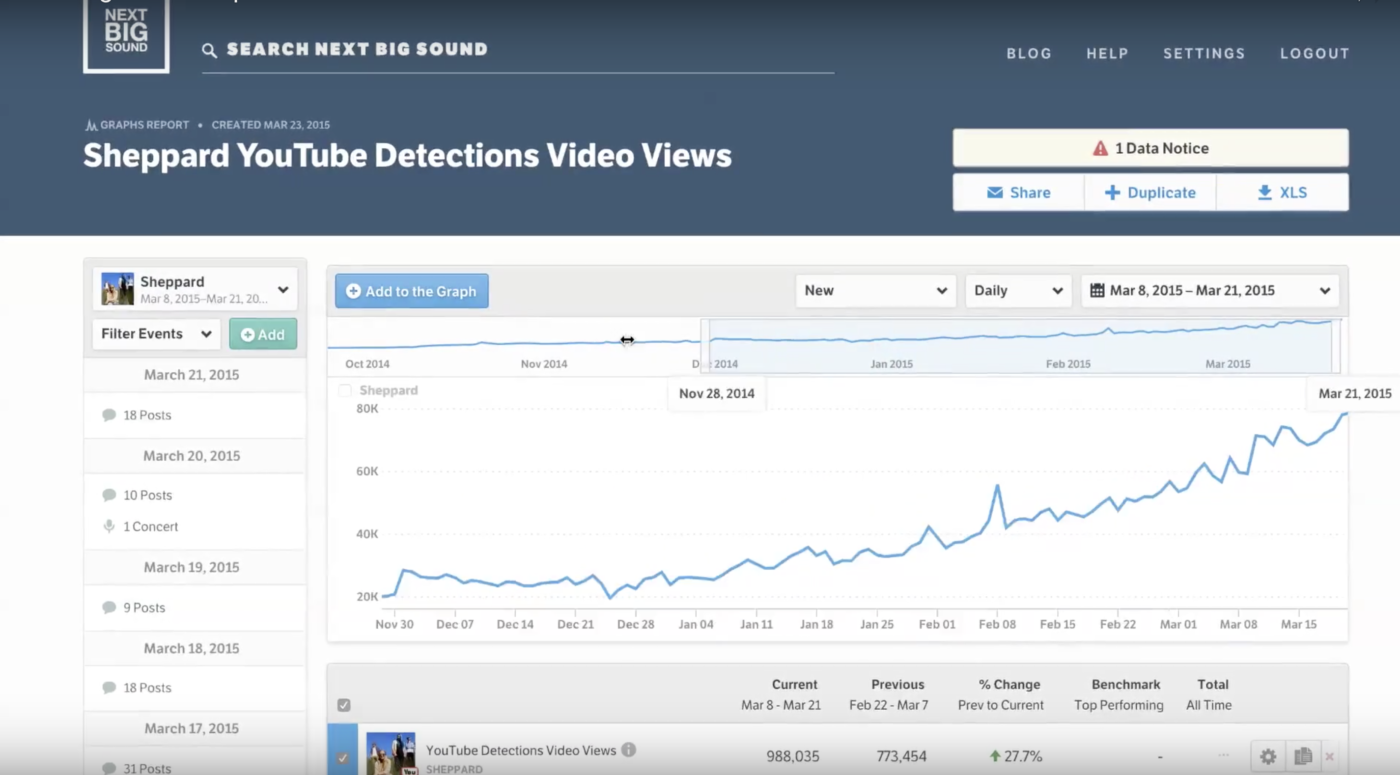Open 10 Posts under March 20, 2015

(147, 495)
